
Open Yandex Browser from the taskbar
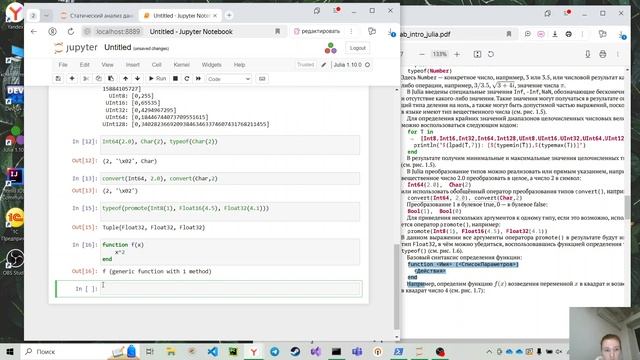[253, 351]
